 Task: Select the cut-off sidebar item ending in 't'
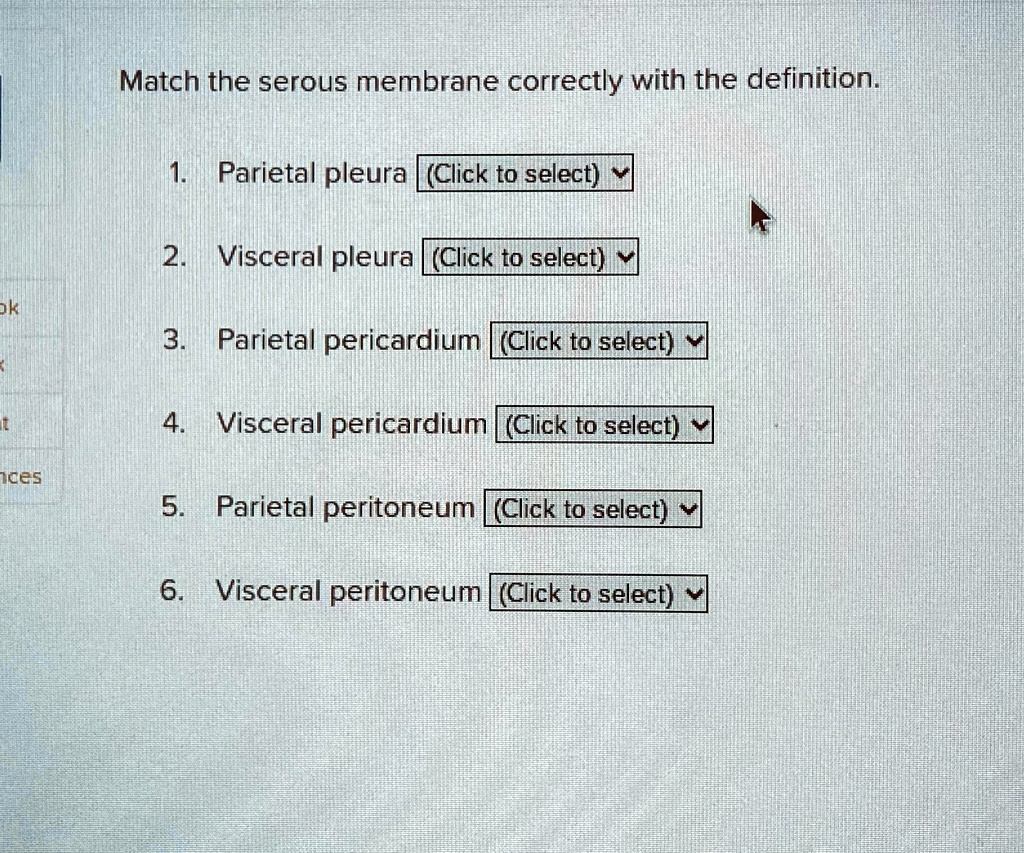[x=5, y=423]
